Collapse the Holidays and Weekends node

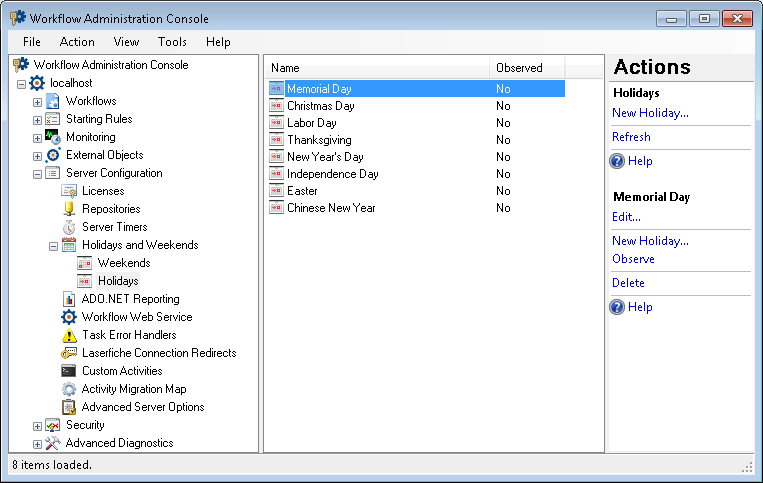point(54,246)
